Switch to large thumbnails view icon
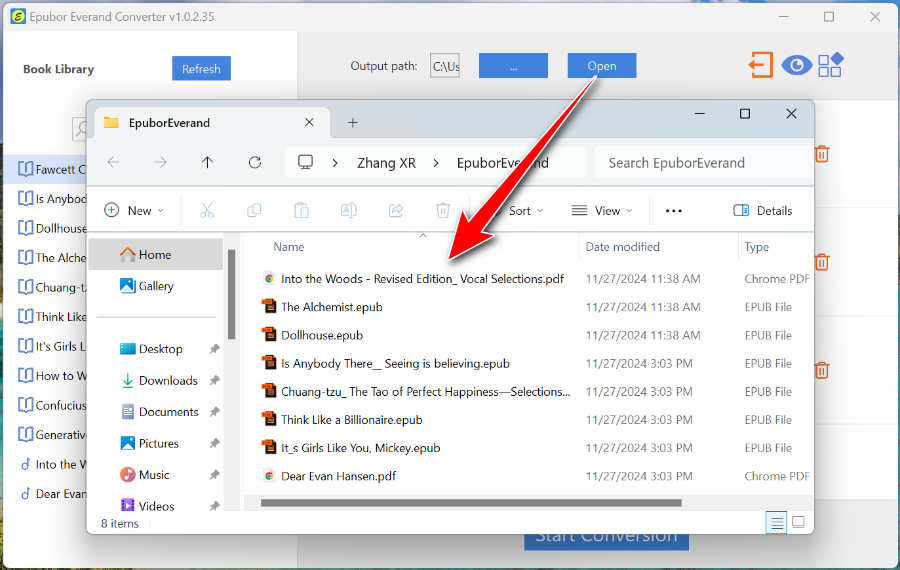900x570 pixels. tap(798, 523)
